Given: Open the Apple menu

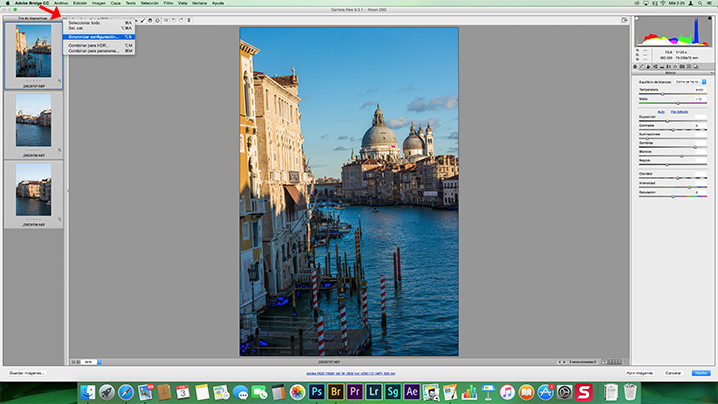Looking at the screenshot, I should pos(7,3).
